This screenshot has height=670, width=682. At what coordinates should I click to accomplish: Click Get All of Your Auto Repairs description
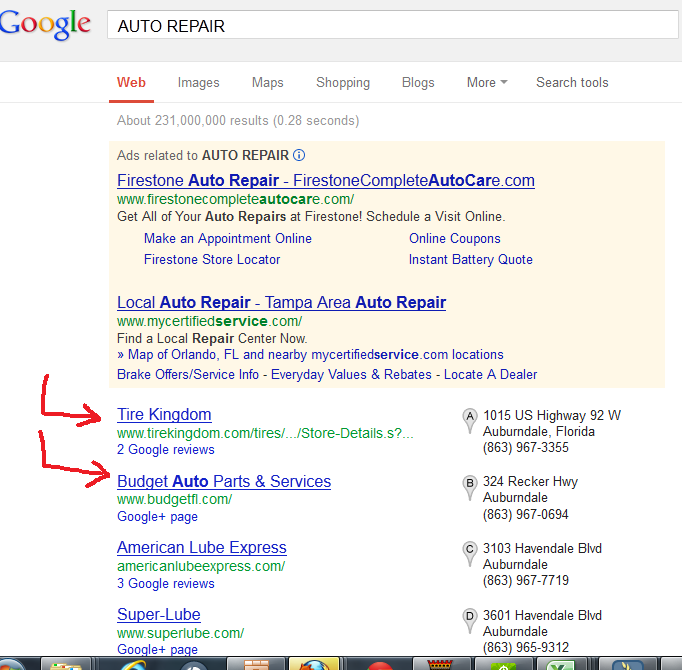point(311,216)
